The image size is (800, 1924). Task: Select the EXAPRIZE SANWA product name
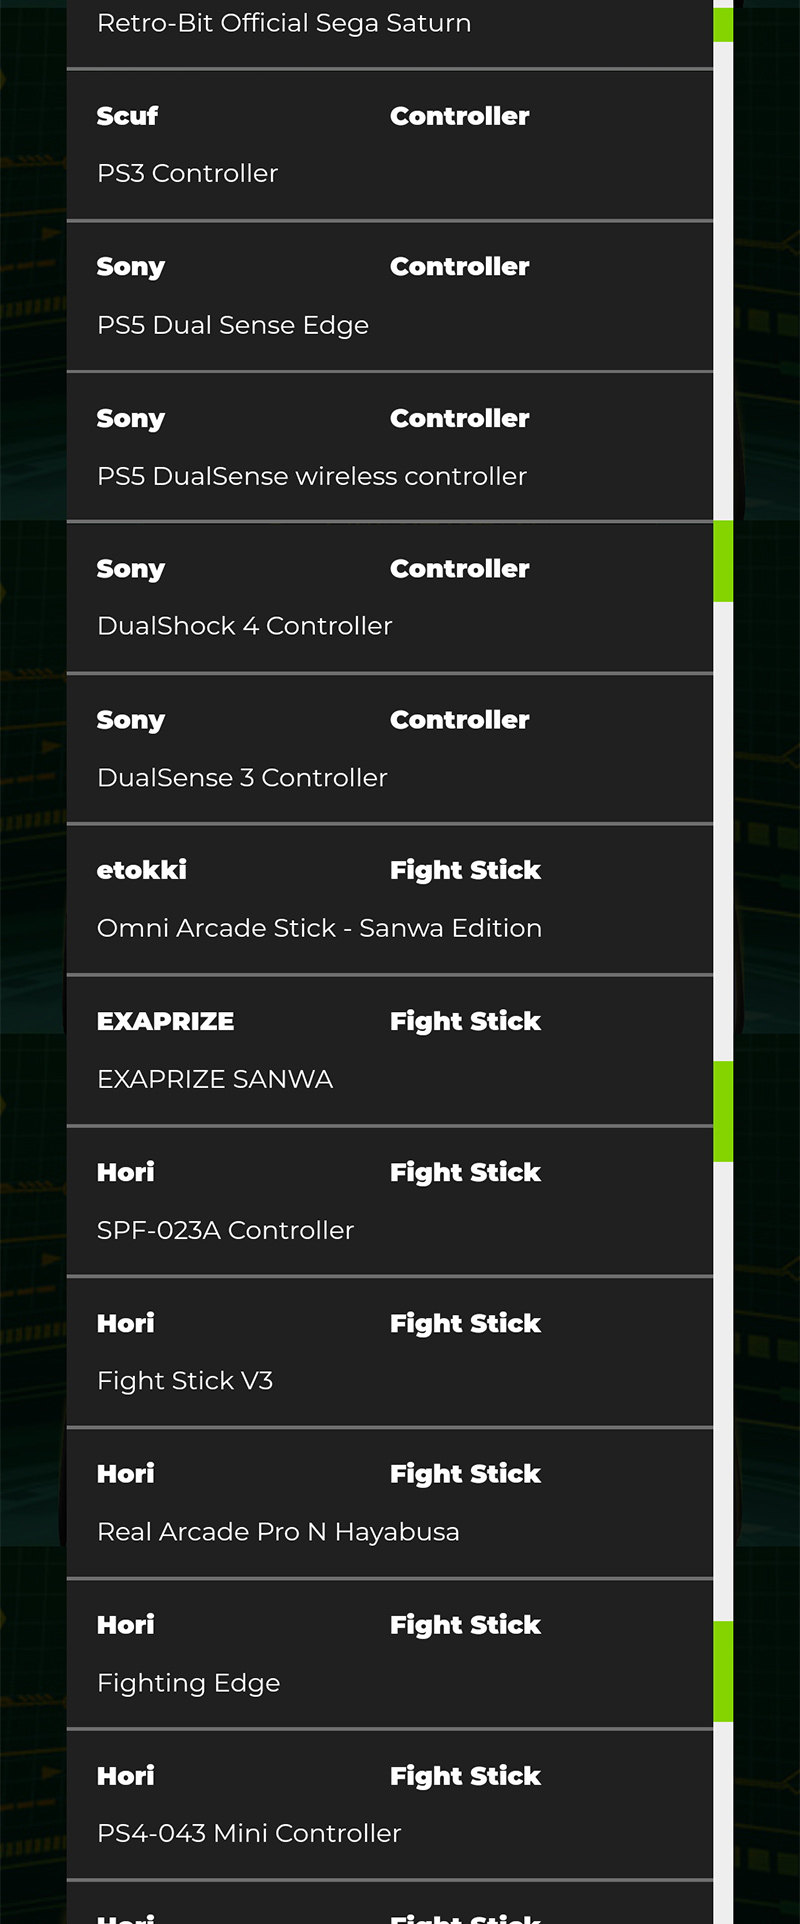point(214,1079)
